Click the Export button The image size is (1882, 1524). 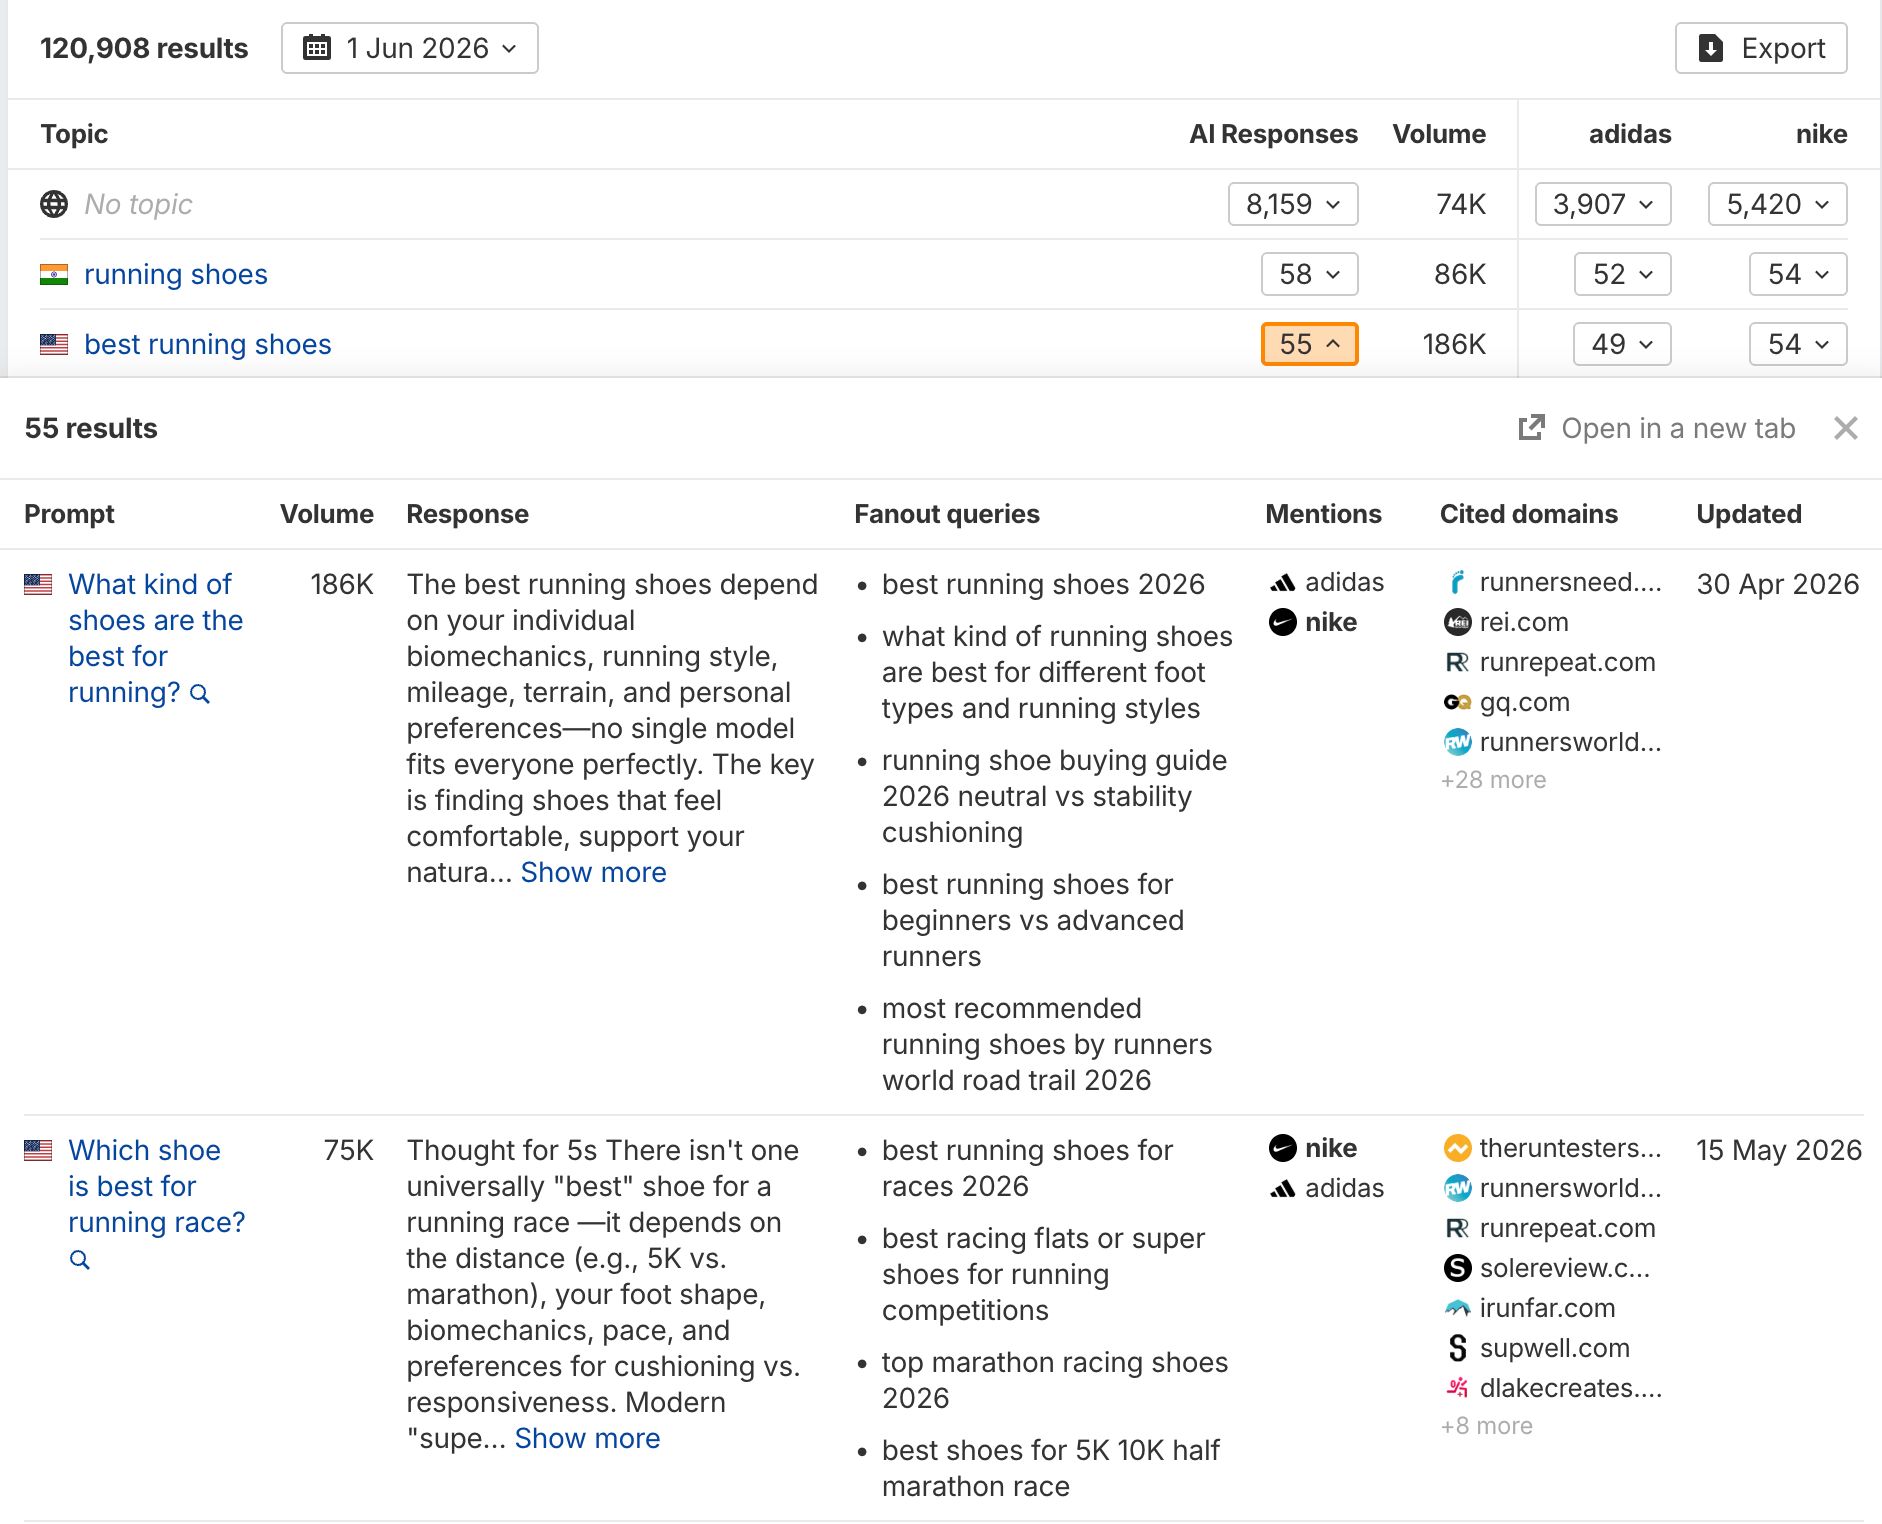coord(1761,48)
